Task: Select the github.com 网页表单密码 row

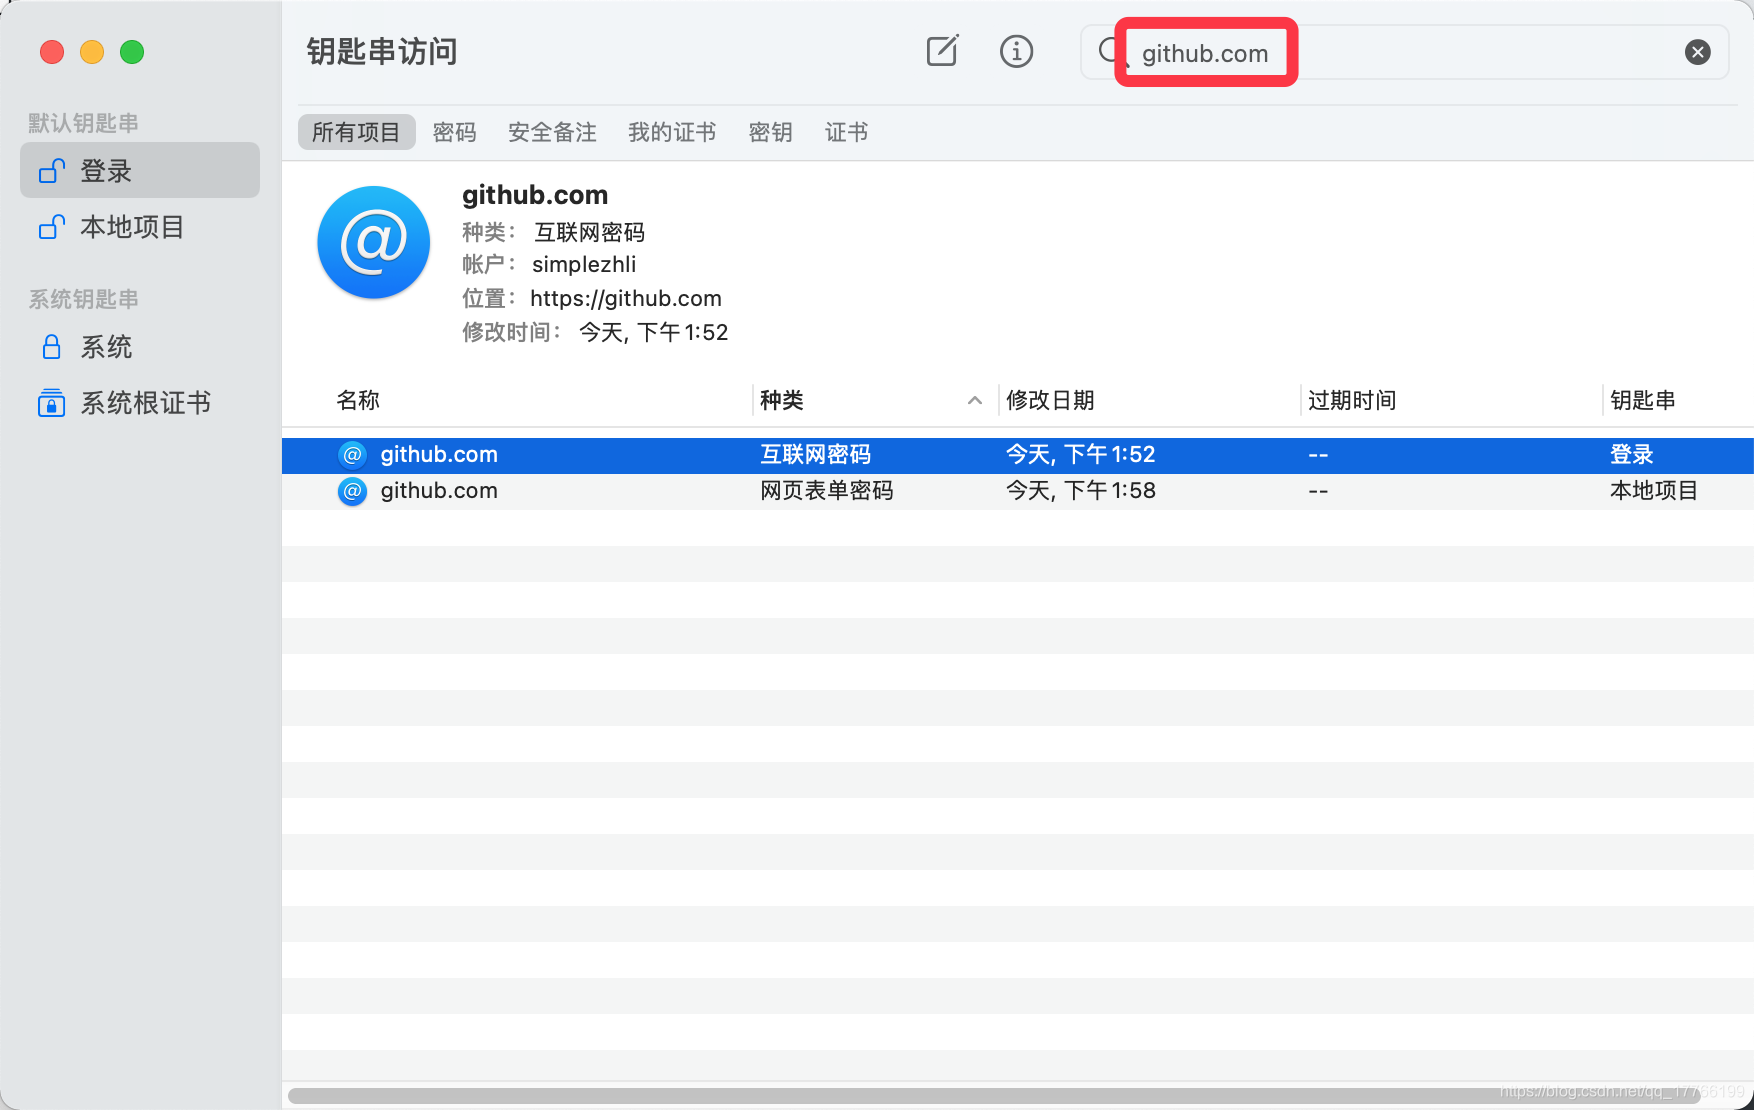Action: [1017, 491]
